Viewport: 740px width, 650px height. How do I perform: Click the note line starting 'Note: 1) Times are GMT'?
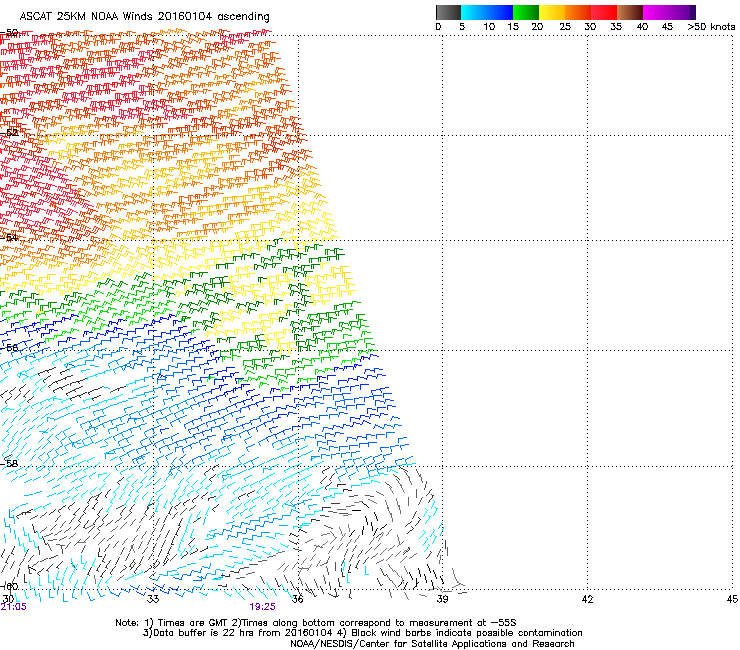pyautogui.click(x=316, y=623)
